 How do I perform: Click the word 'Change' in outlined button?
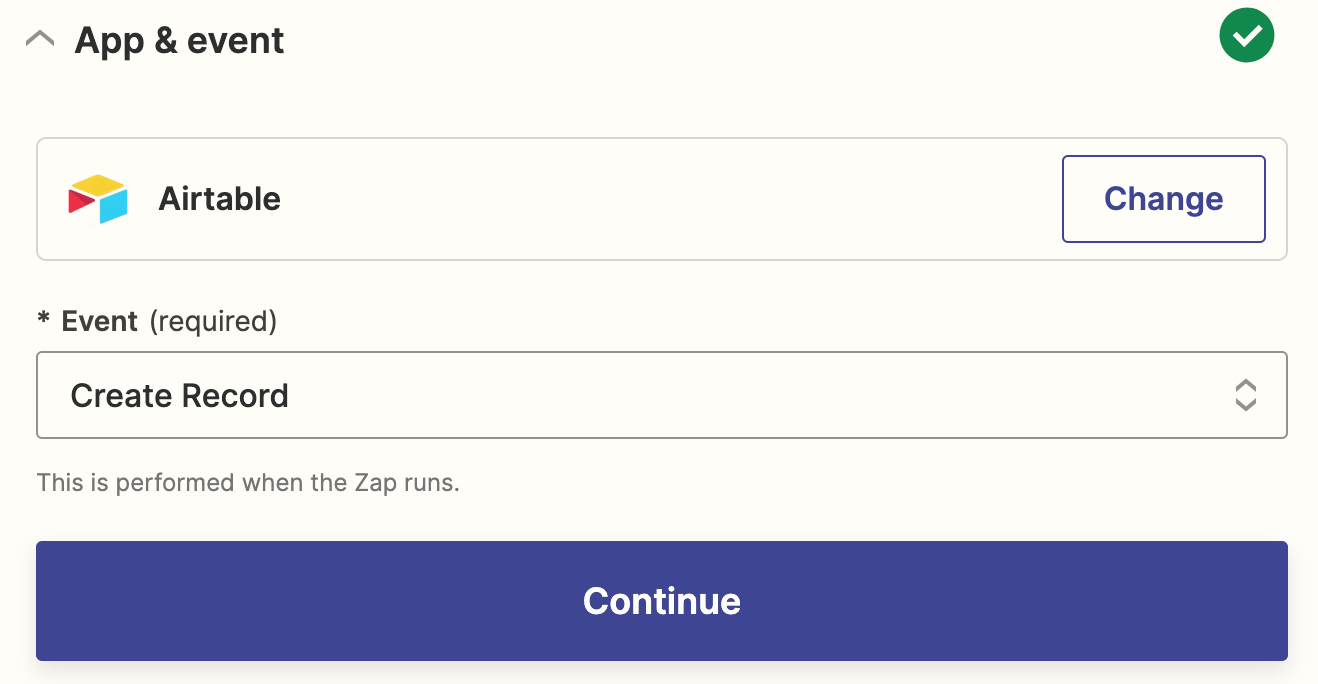coord(1163,199)
